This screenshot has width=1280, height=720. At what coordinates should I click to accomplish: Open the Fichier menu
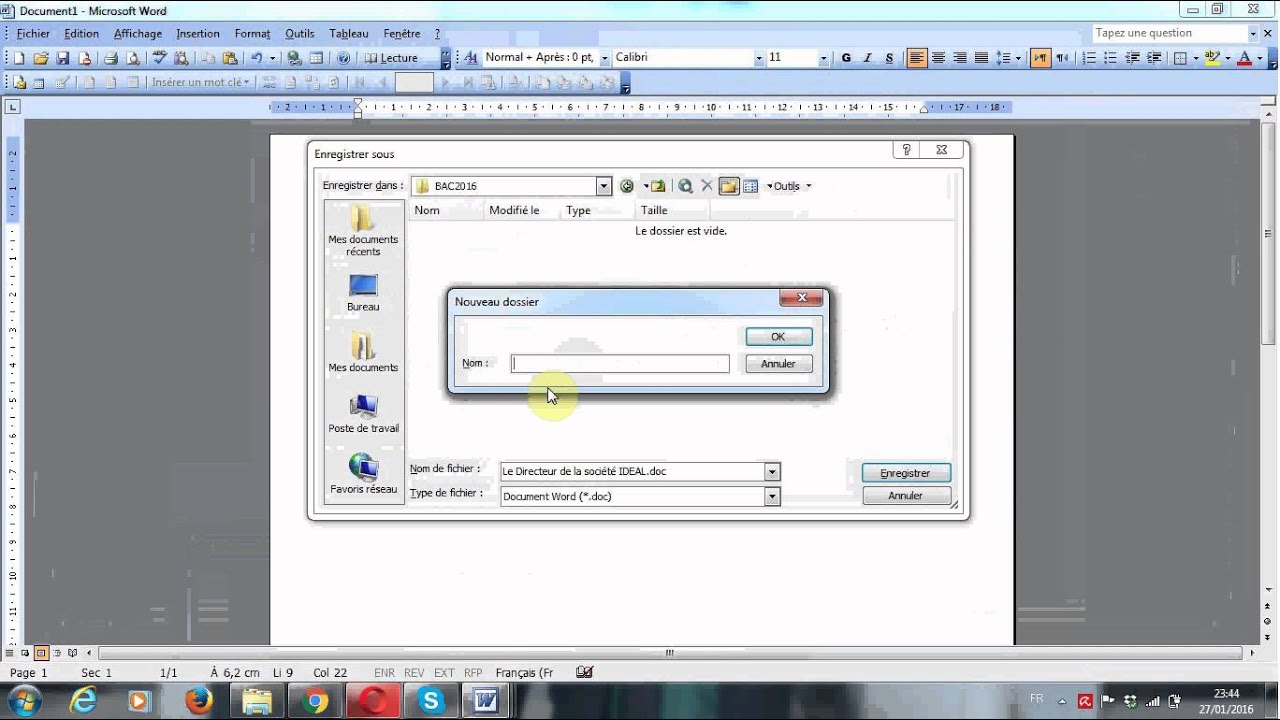33,34
